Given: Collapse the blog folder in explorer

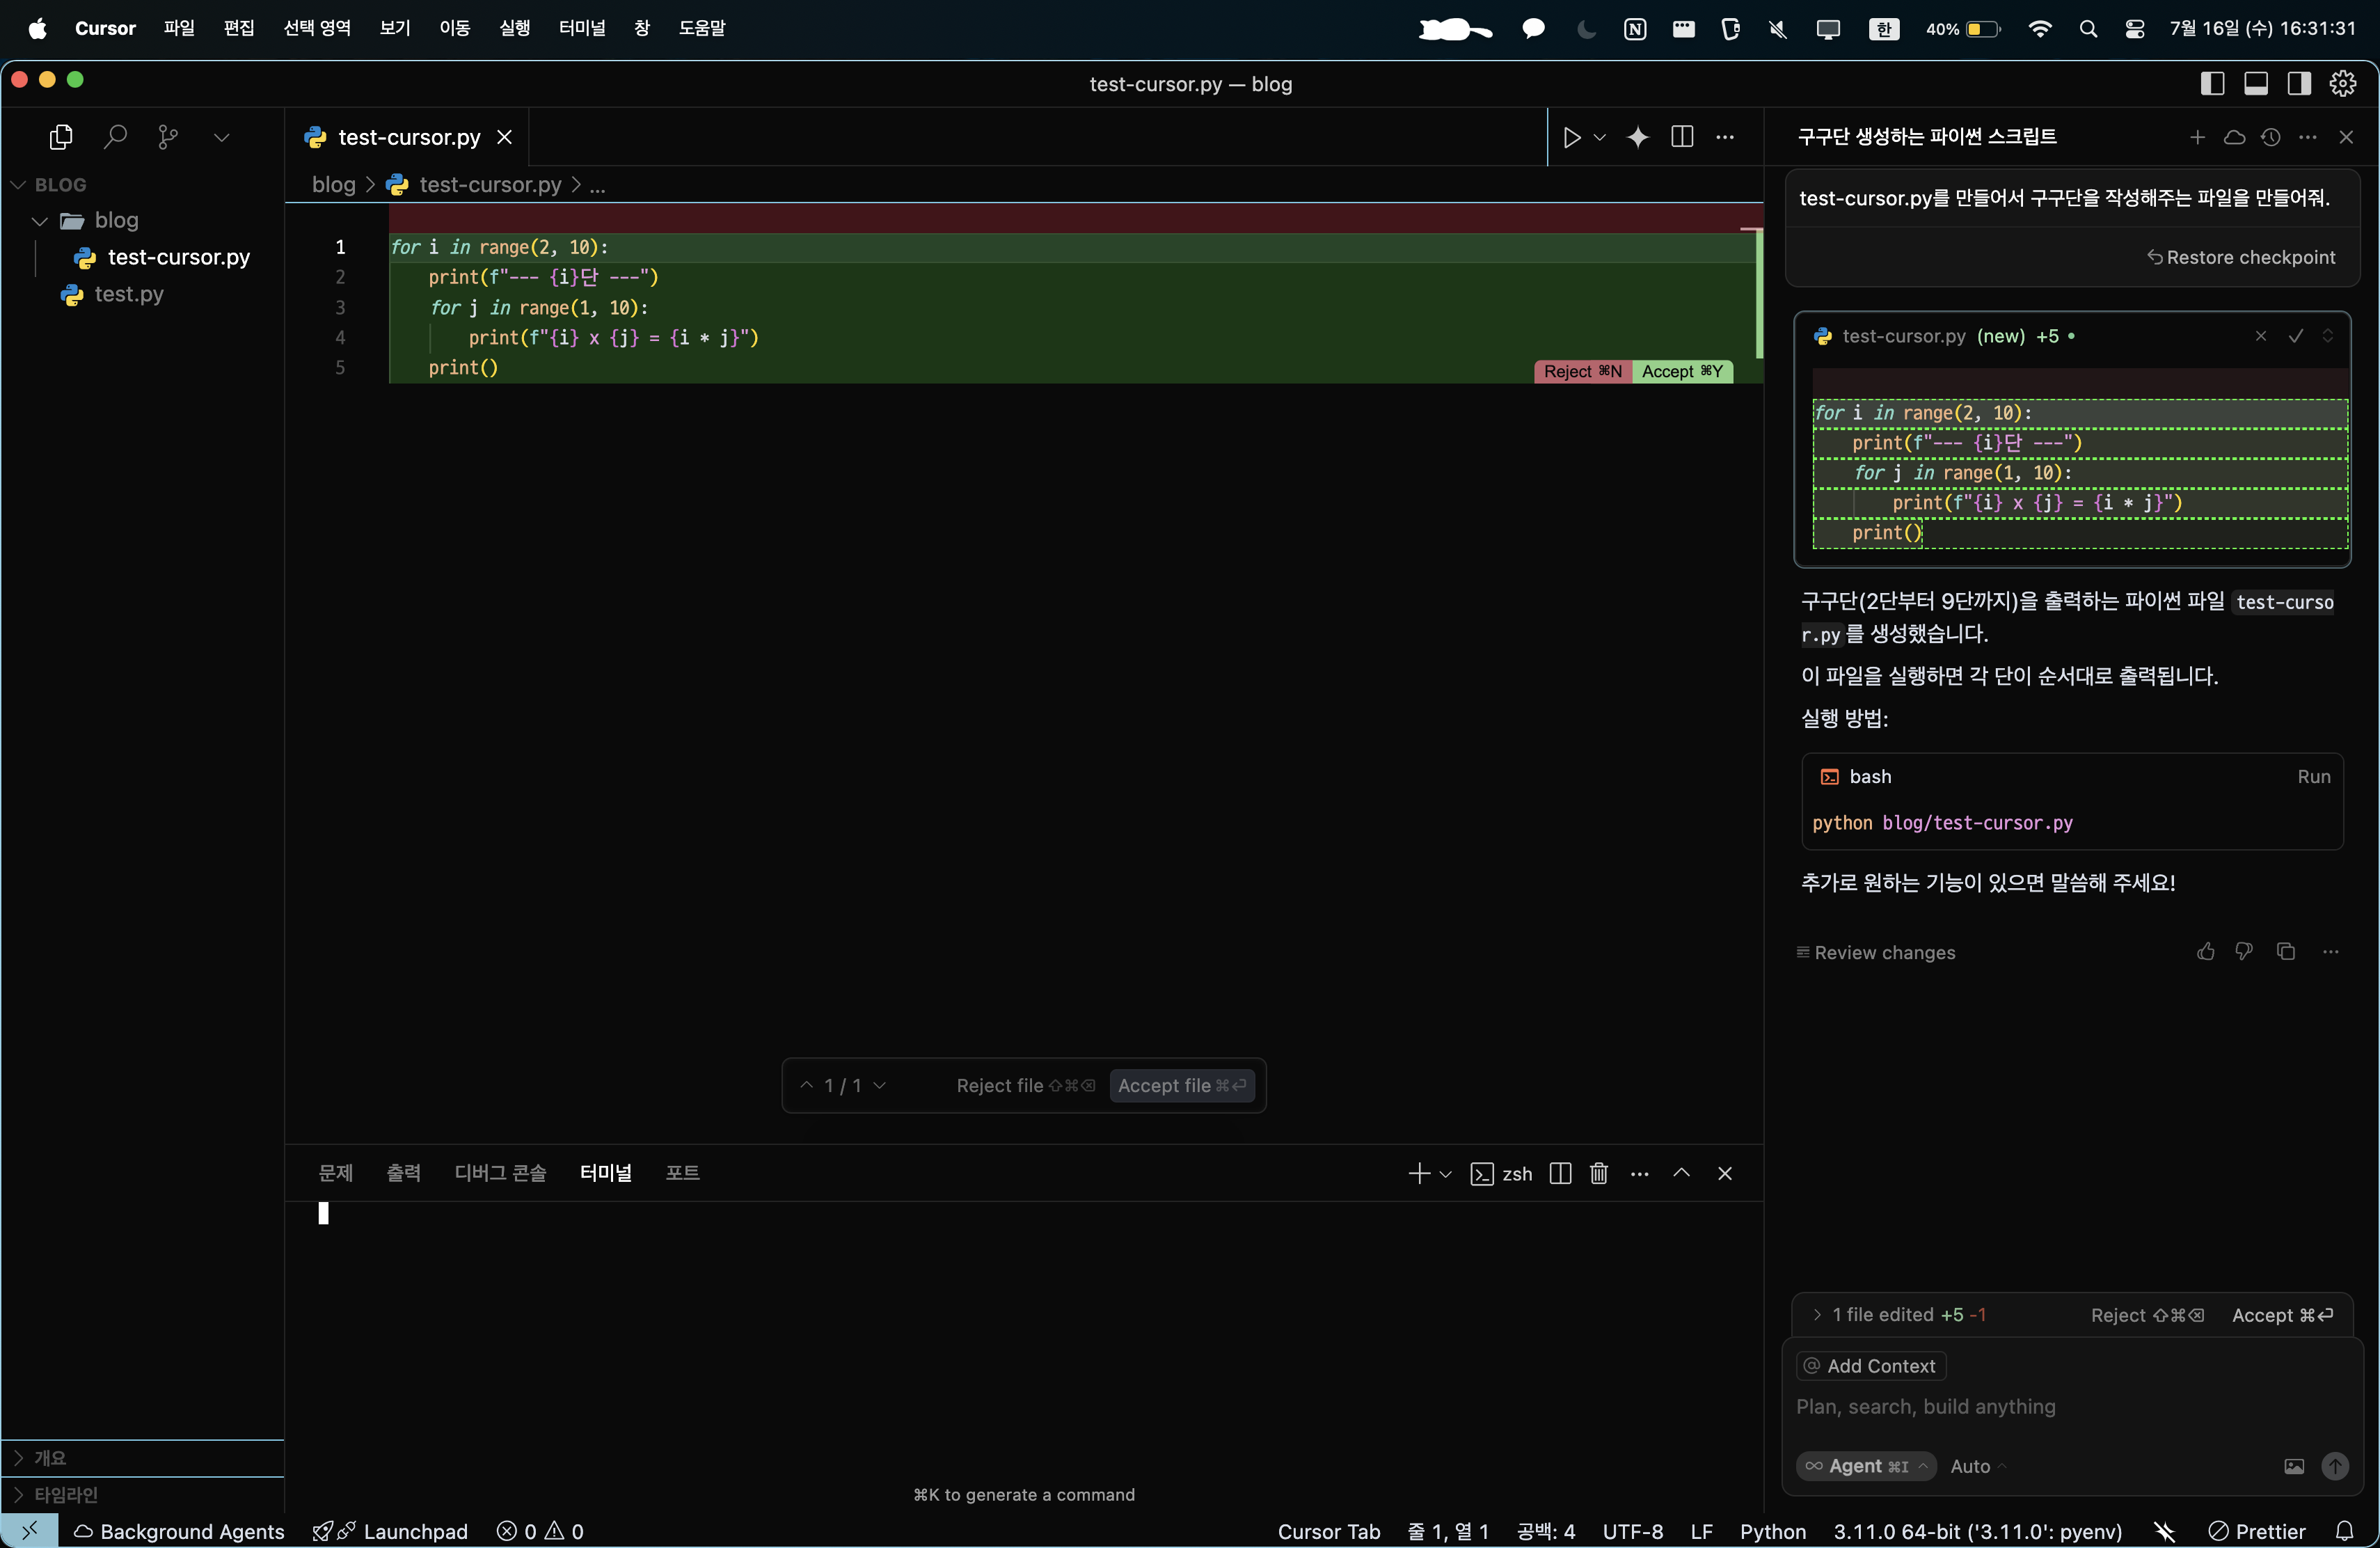Looking at the screenshot, I should pyautogui.click(x=40, y=220).
